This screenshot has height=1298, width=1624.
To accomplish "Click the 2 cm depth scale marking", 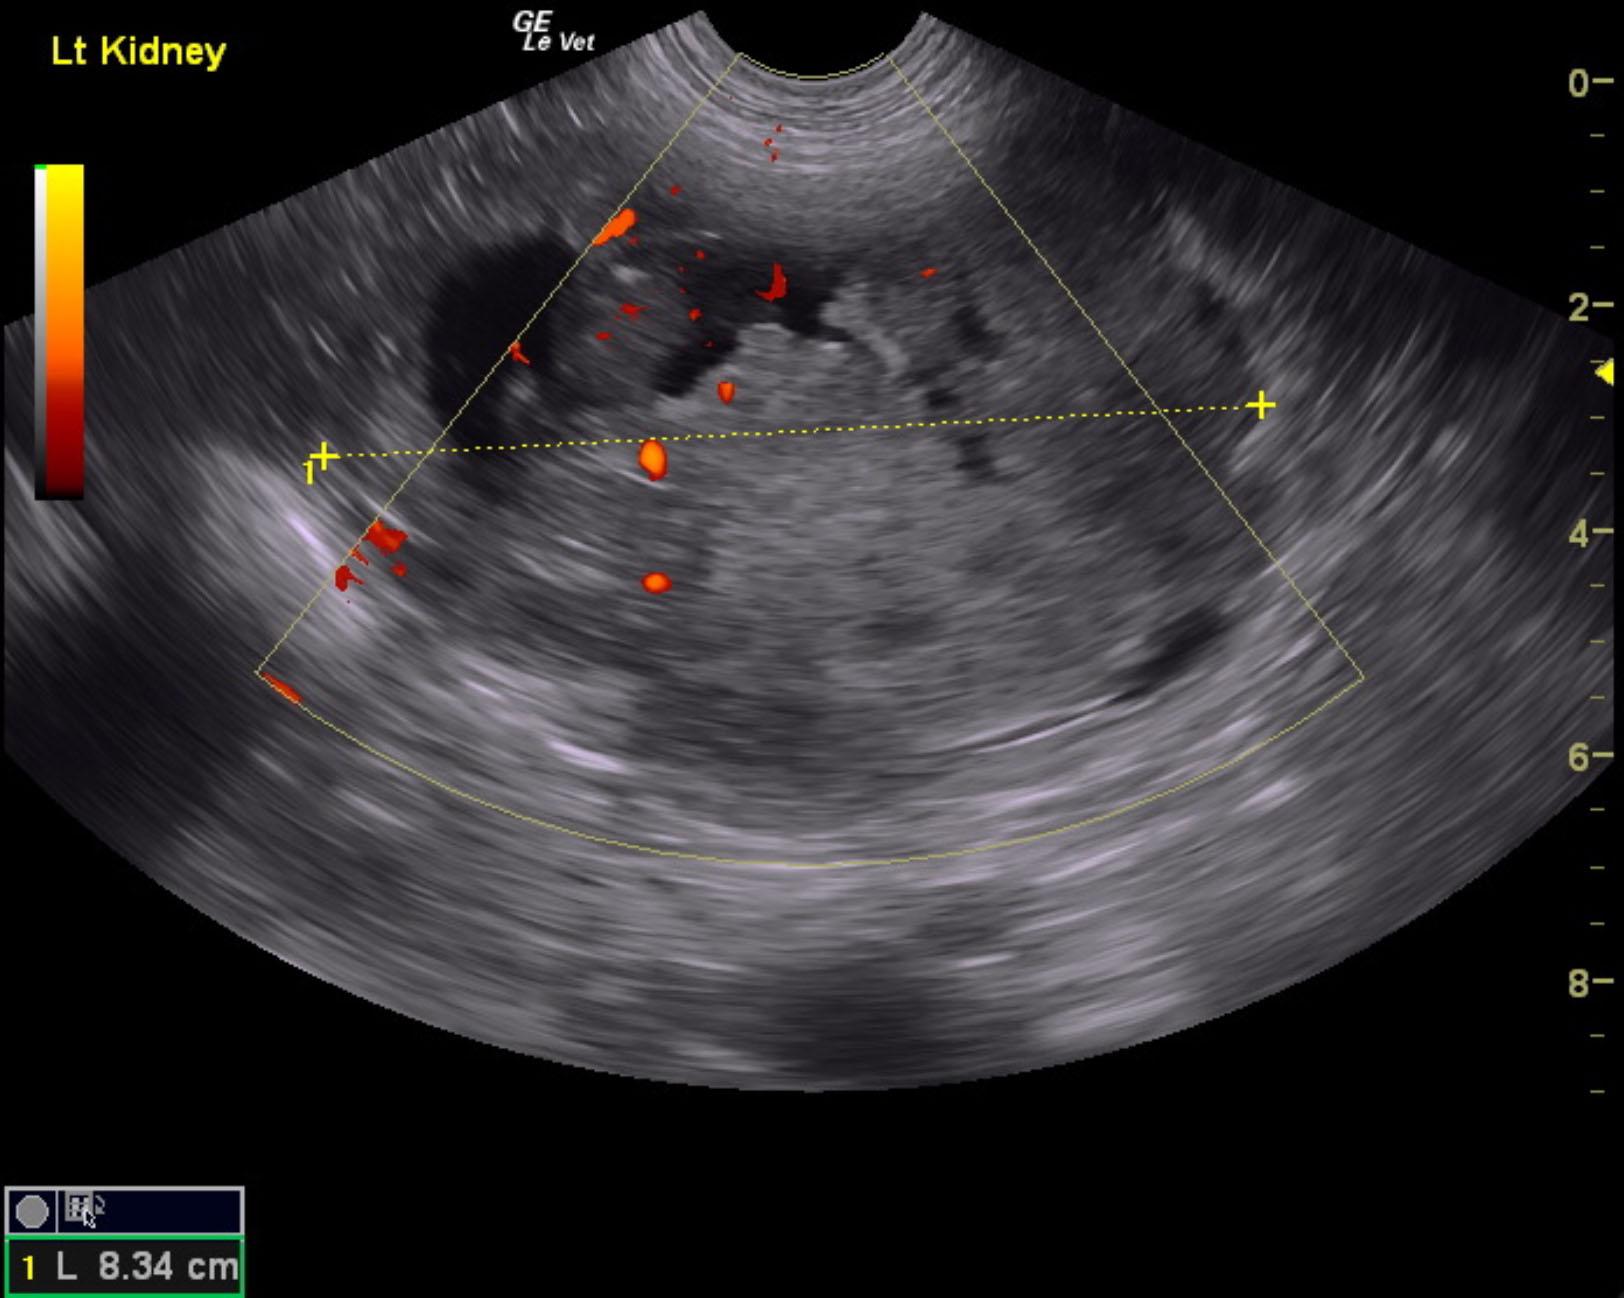I will point(1589,307).
